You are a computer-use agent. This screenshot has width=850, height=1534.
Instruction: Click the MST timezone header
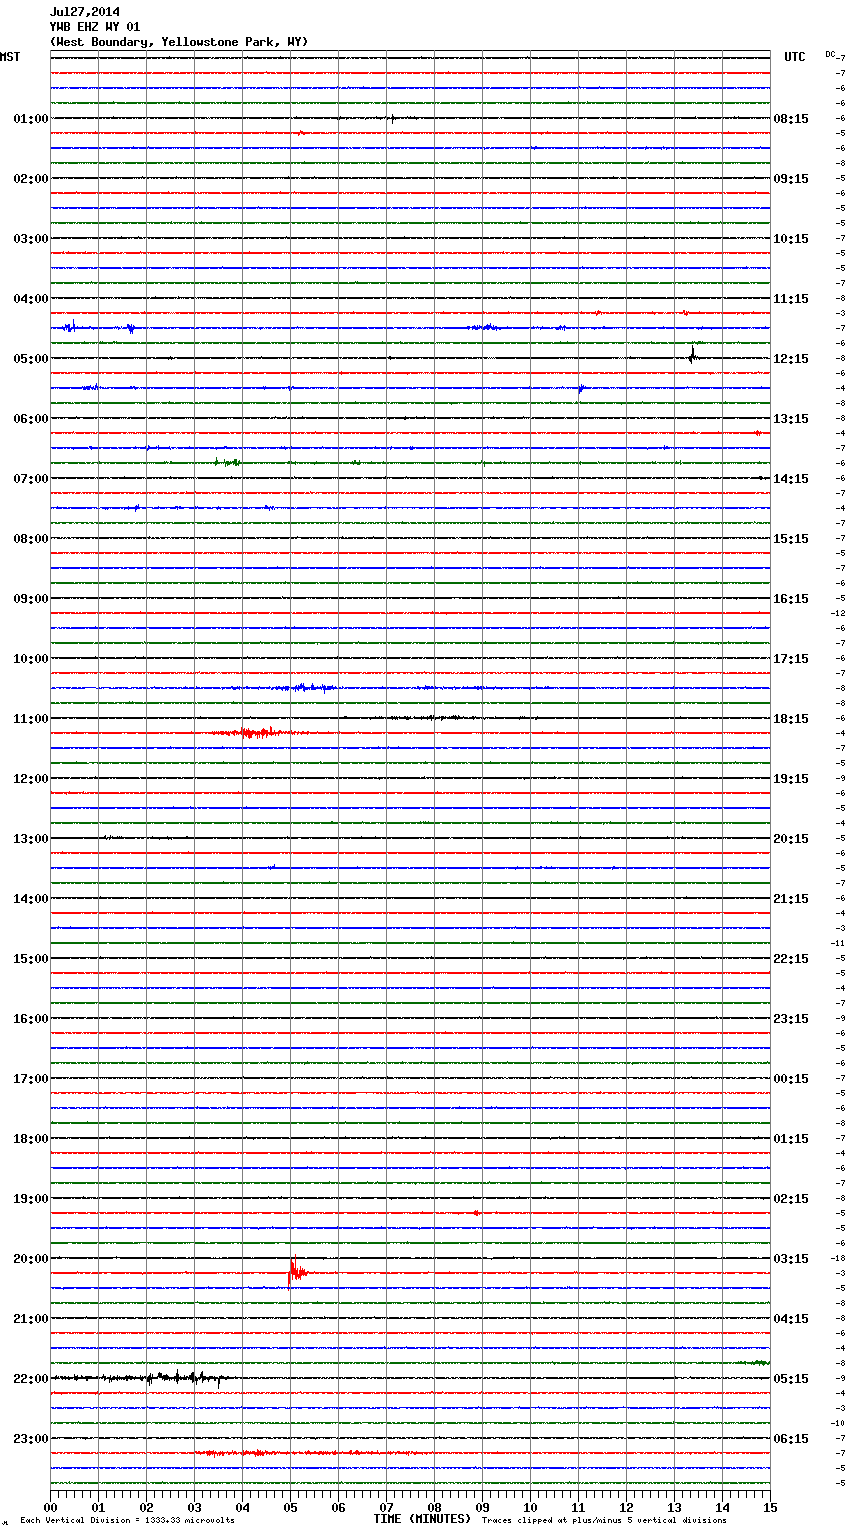tap(10, 57)
